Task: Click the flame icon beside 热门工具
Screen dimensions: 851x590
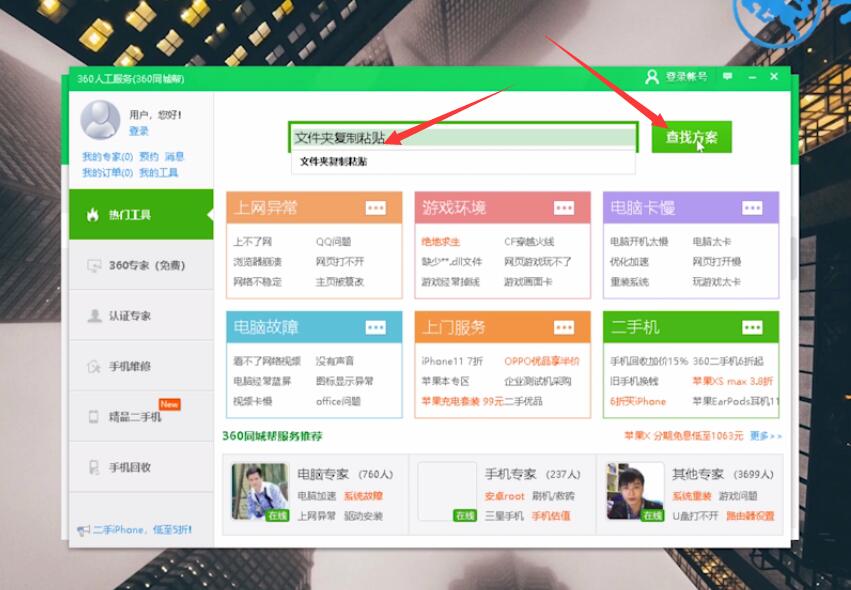Action: [93, 214]
